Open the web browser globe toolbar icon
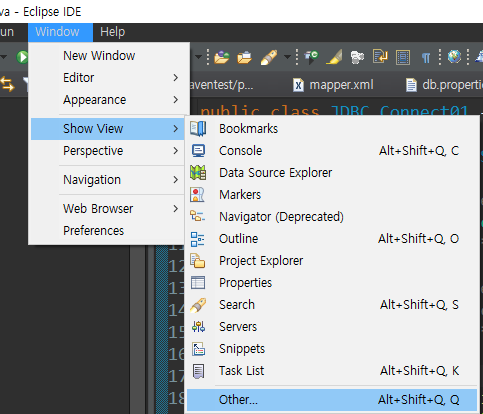Image resolution: width=483 pixels, height=414 pixels. 454,57
